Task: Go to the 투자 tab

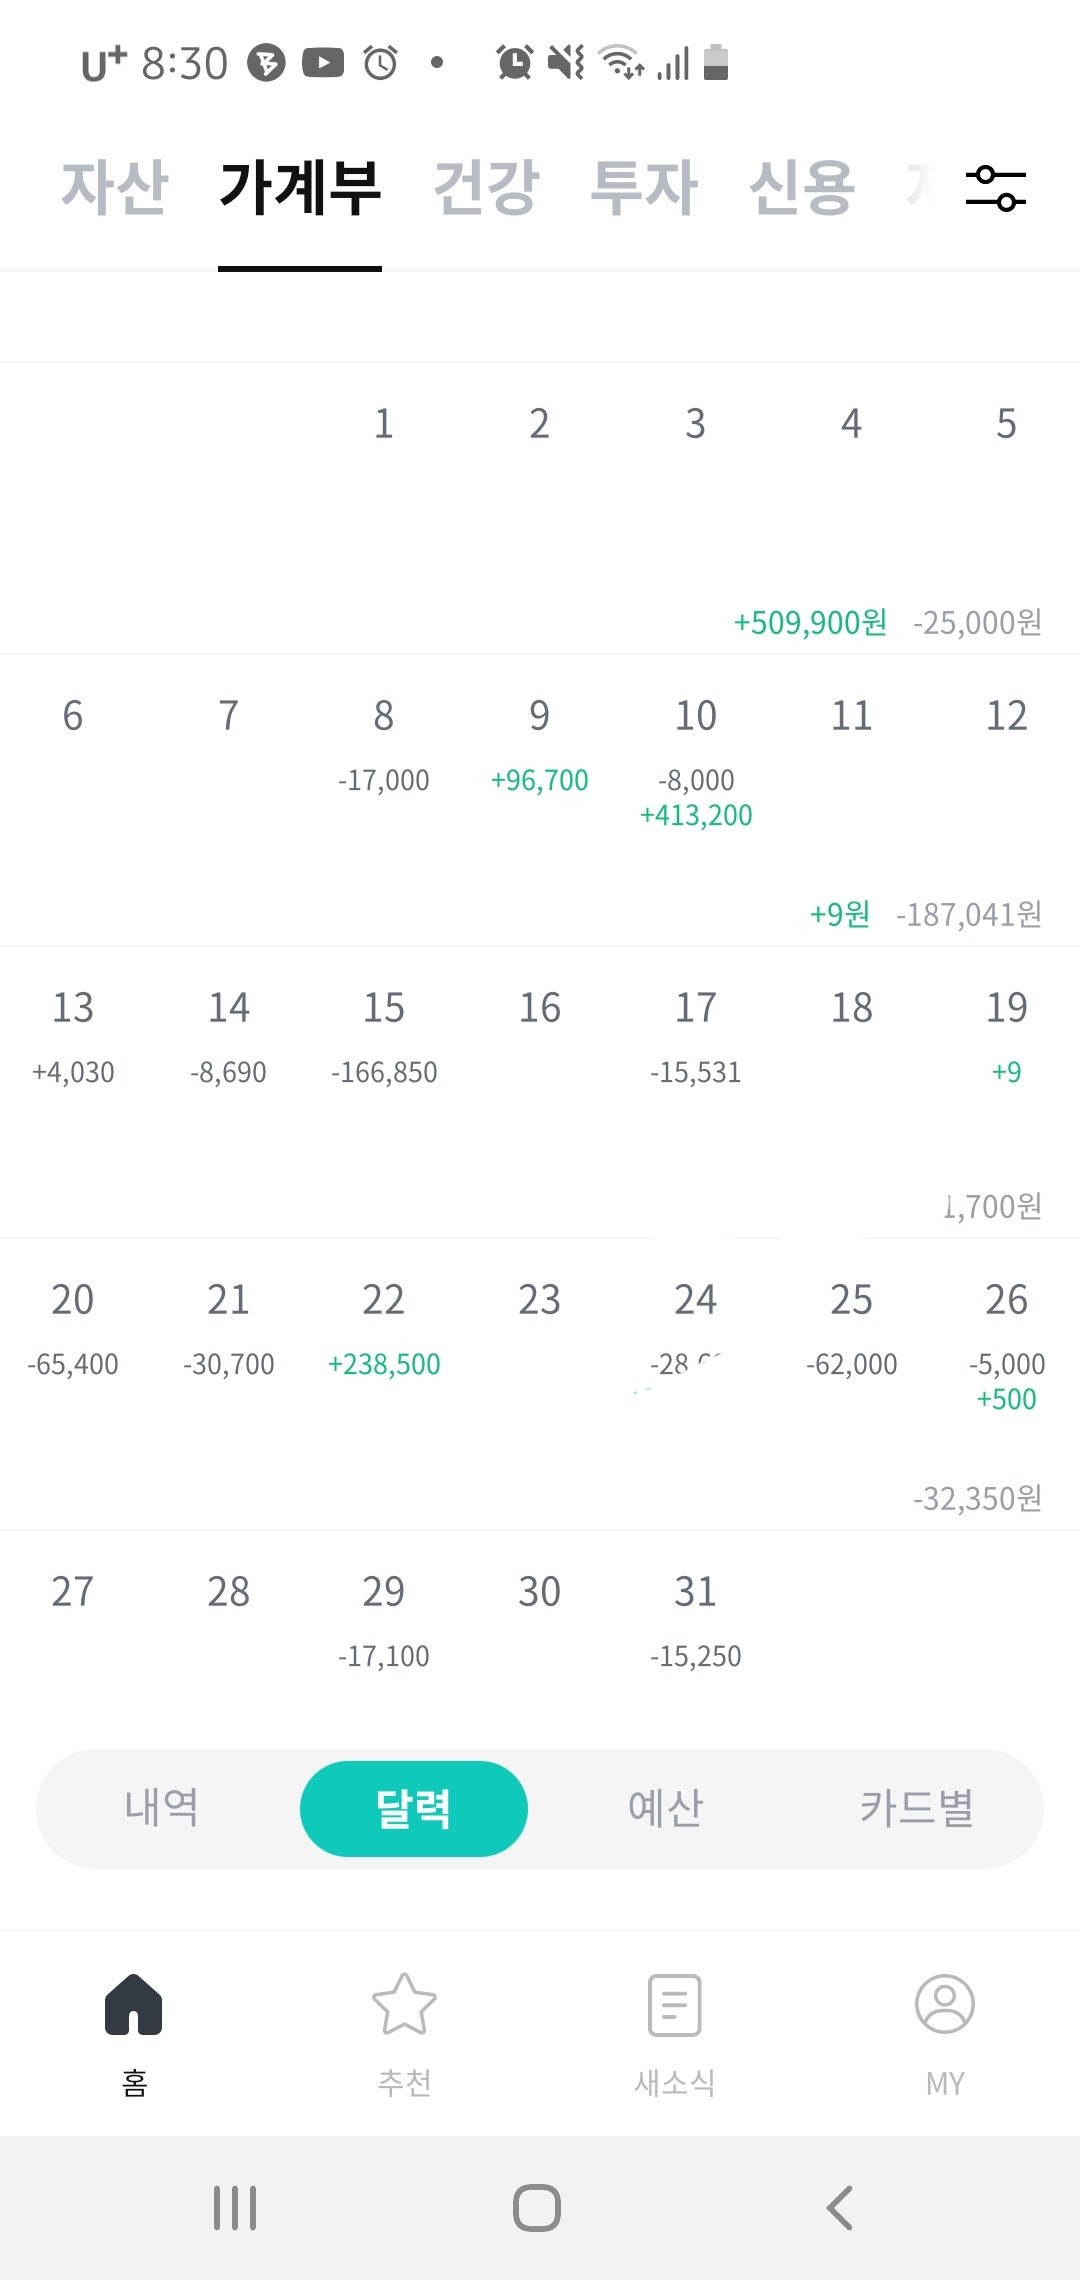Action: 643,188
